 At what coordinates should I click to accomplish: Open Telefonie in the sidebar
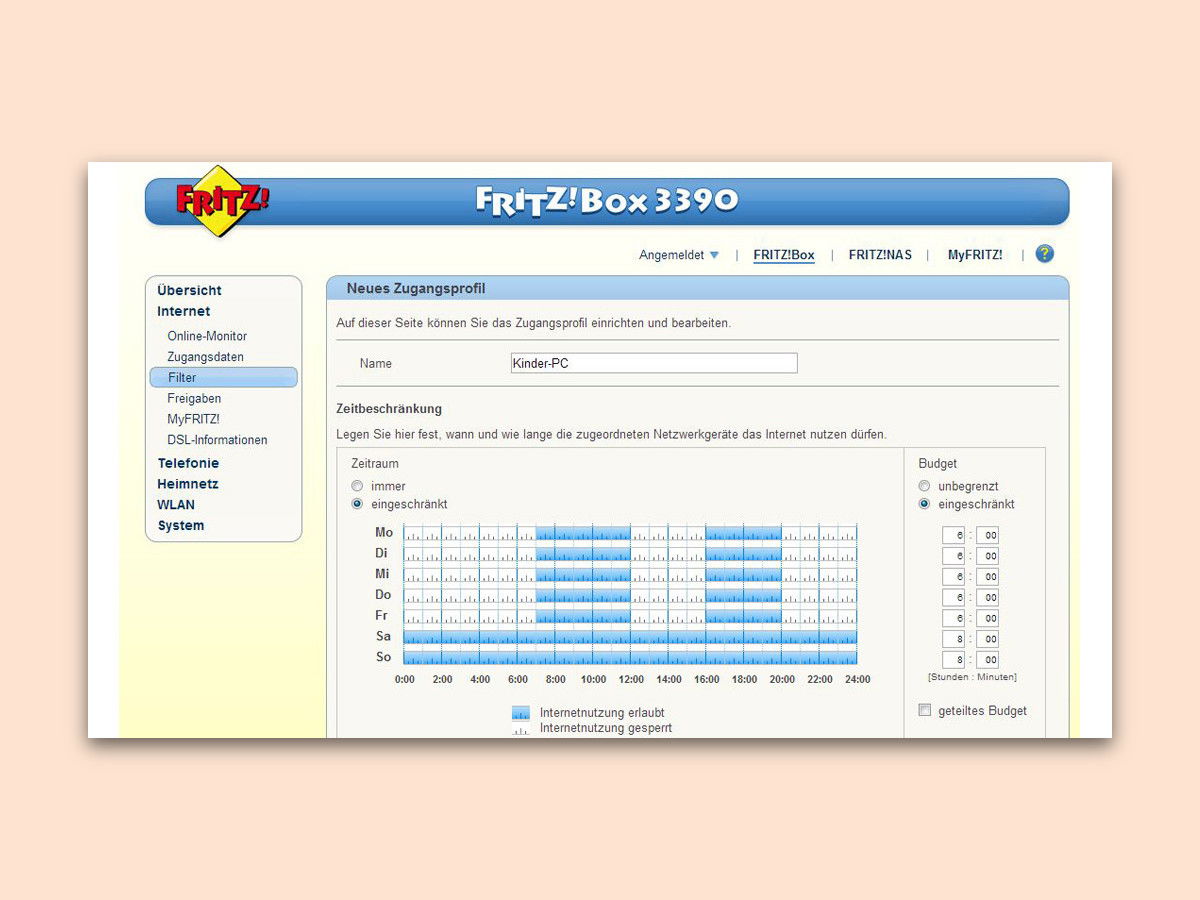point(188,463)
